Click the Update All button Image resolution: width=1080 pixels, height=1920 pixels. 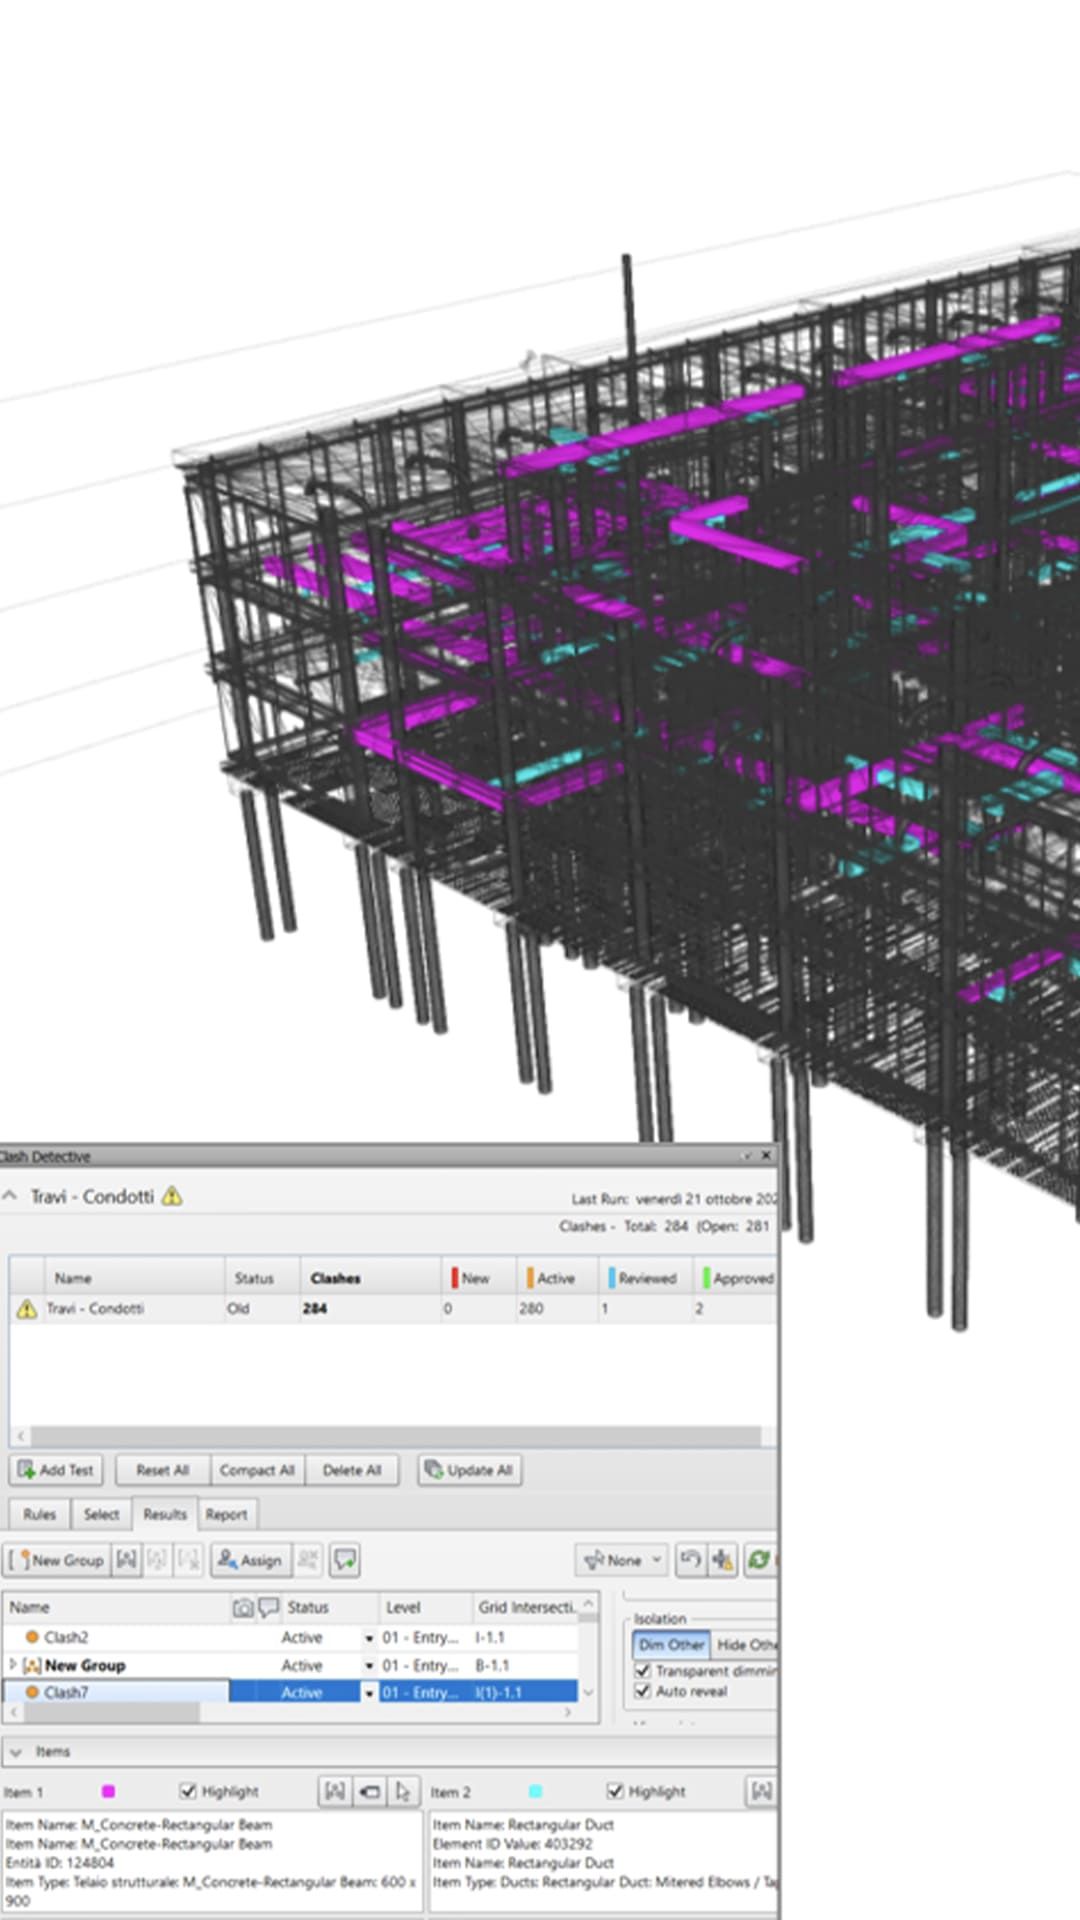click(469, 1470)
